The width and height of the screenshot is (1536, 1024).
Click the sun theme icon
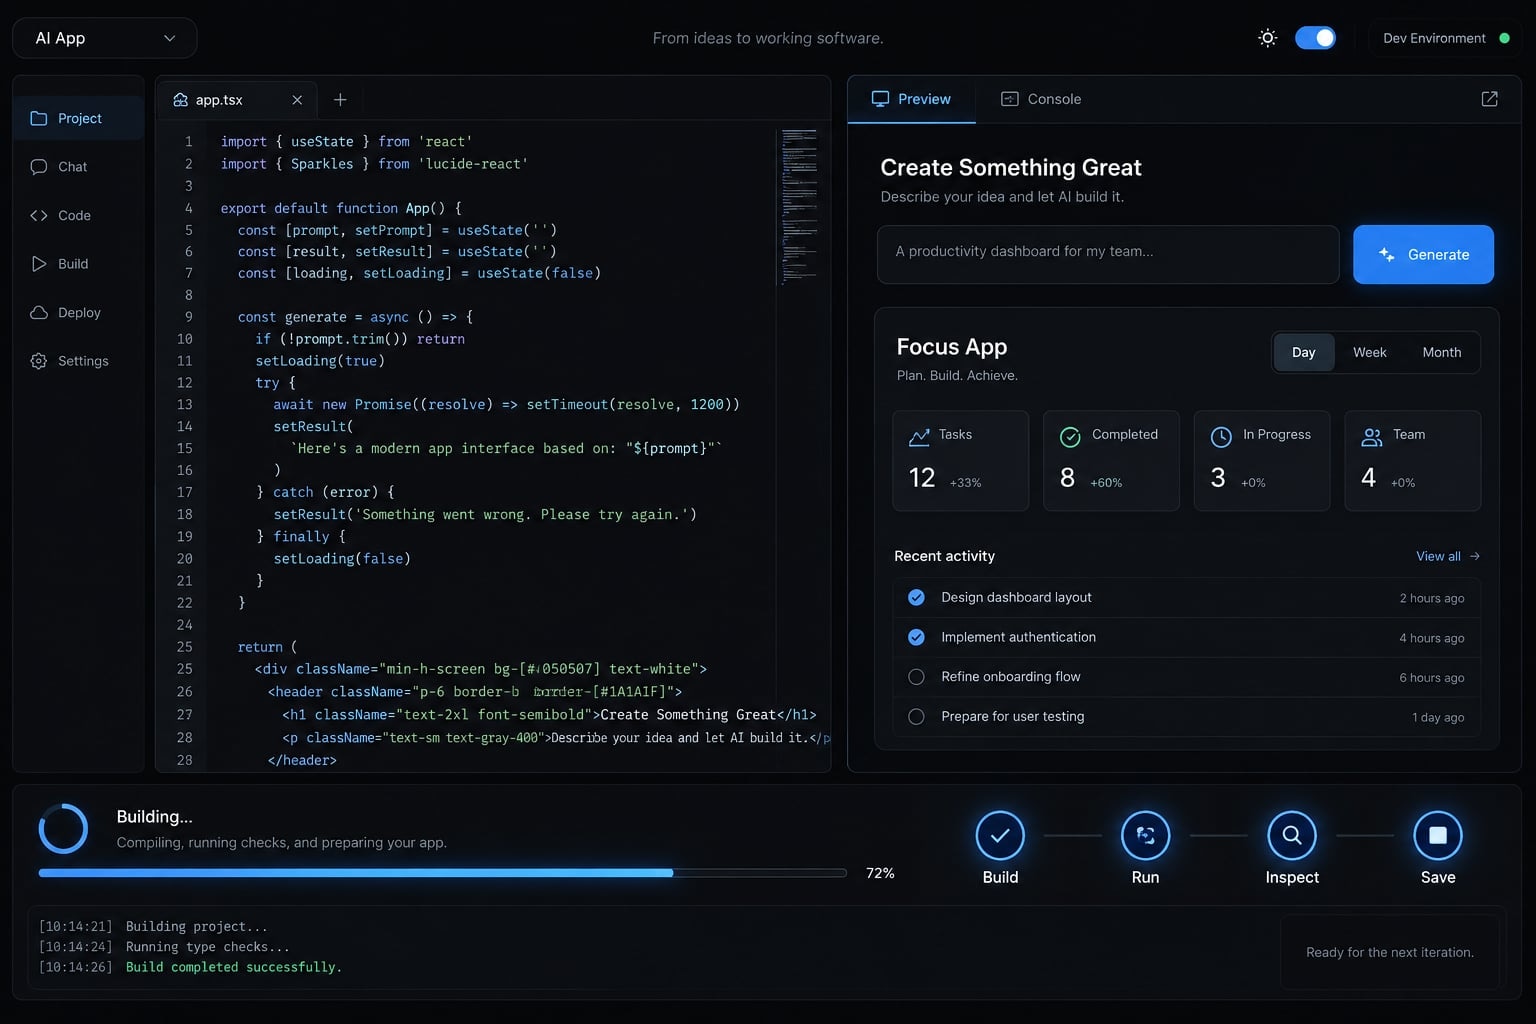point(1267,38)
